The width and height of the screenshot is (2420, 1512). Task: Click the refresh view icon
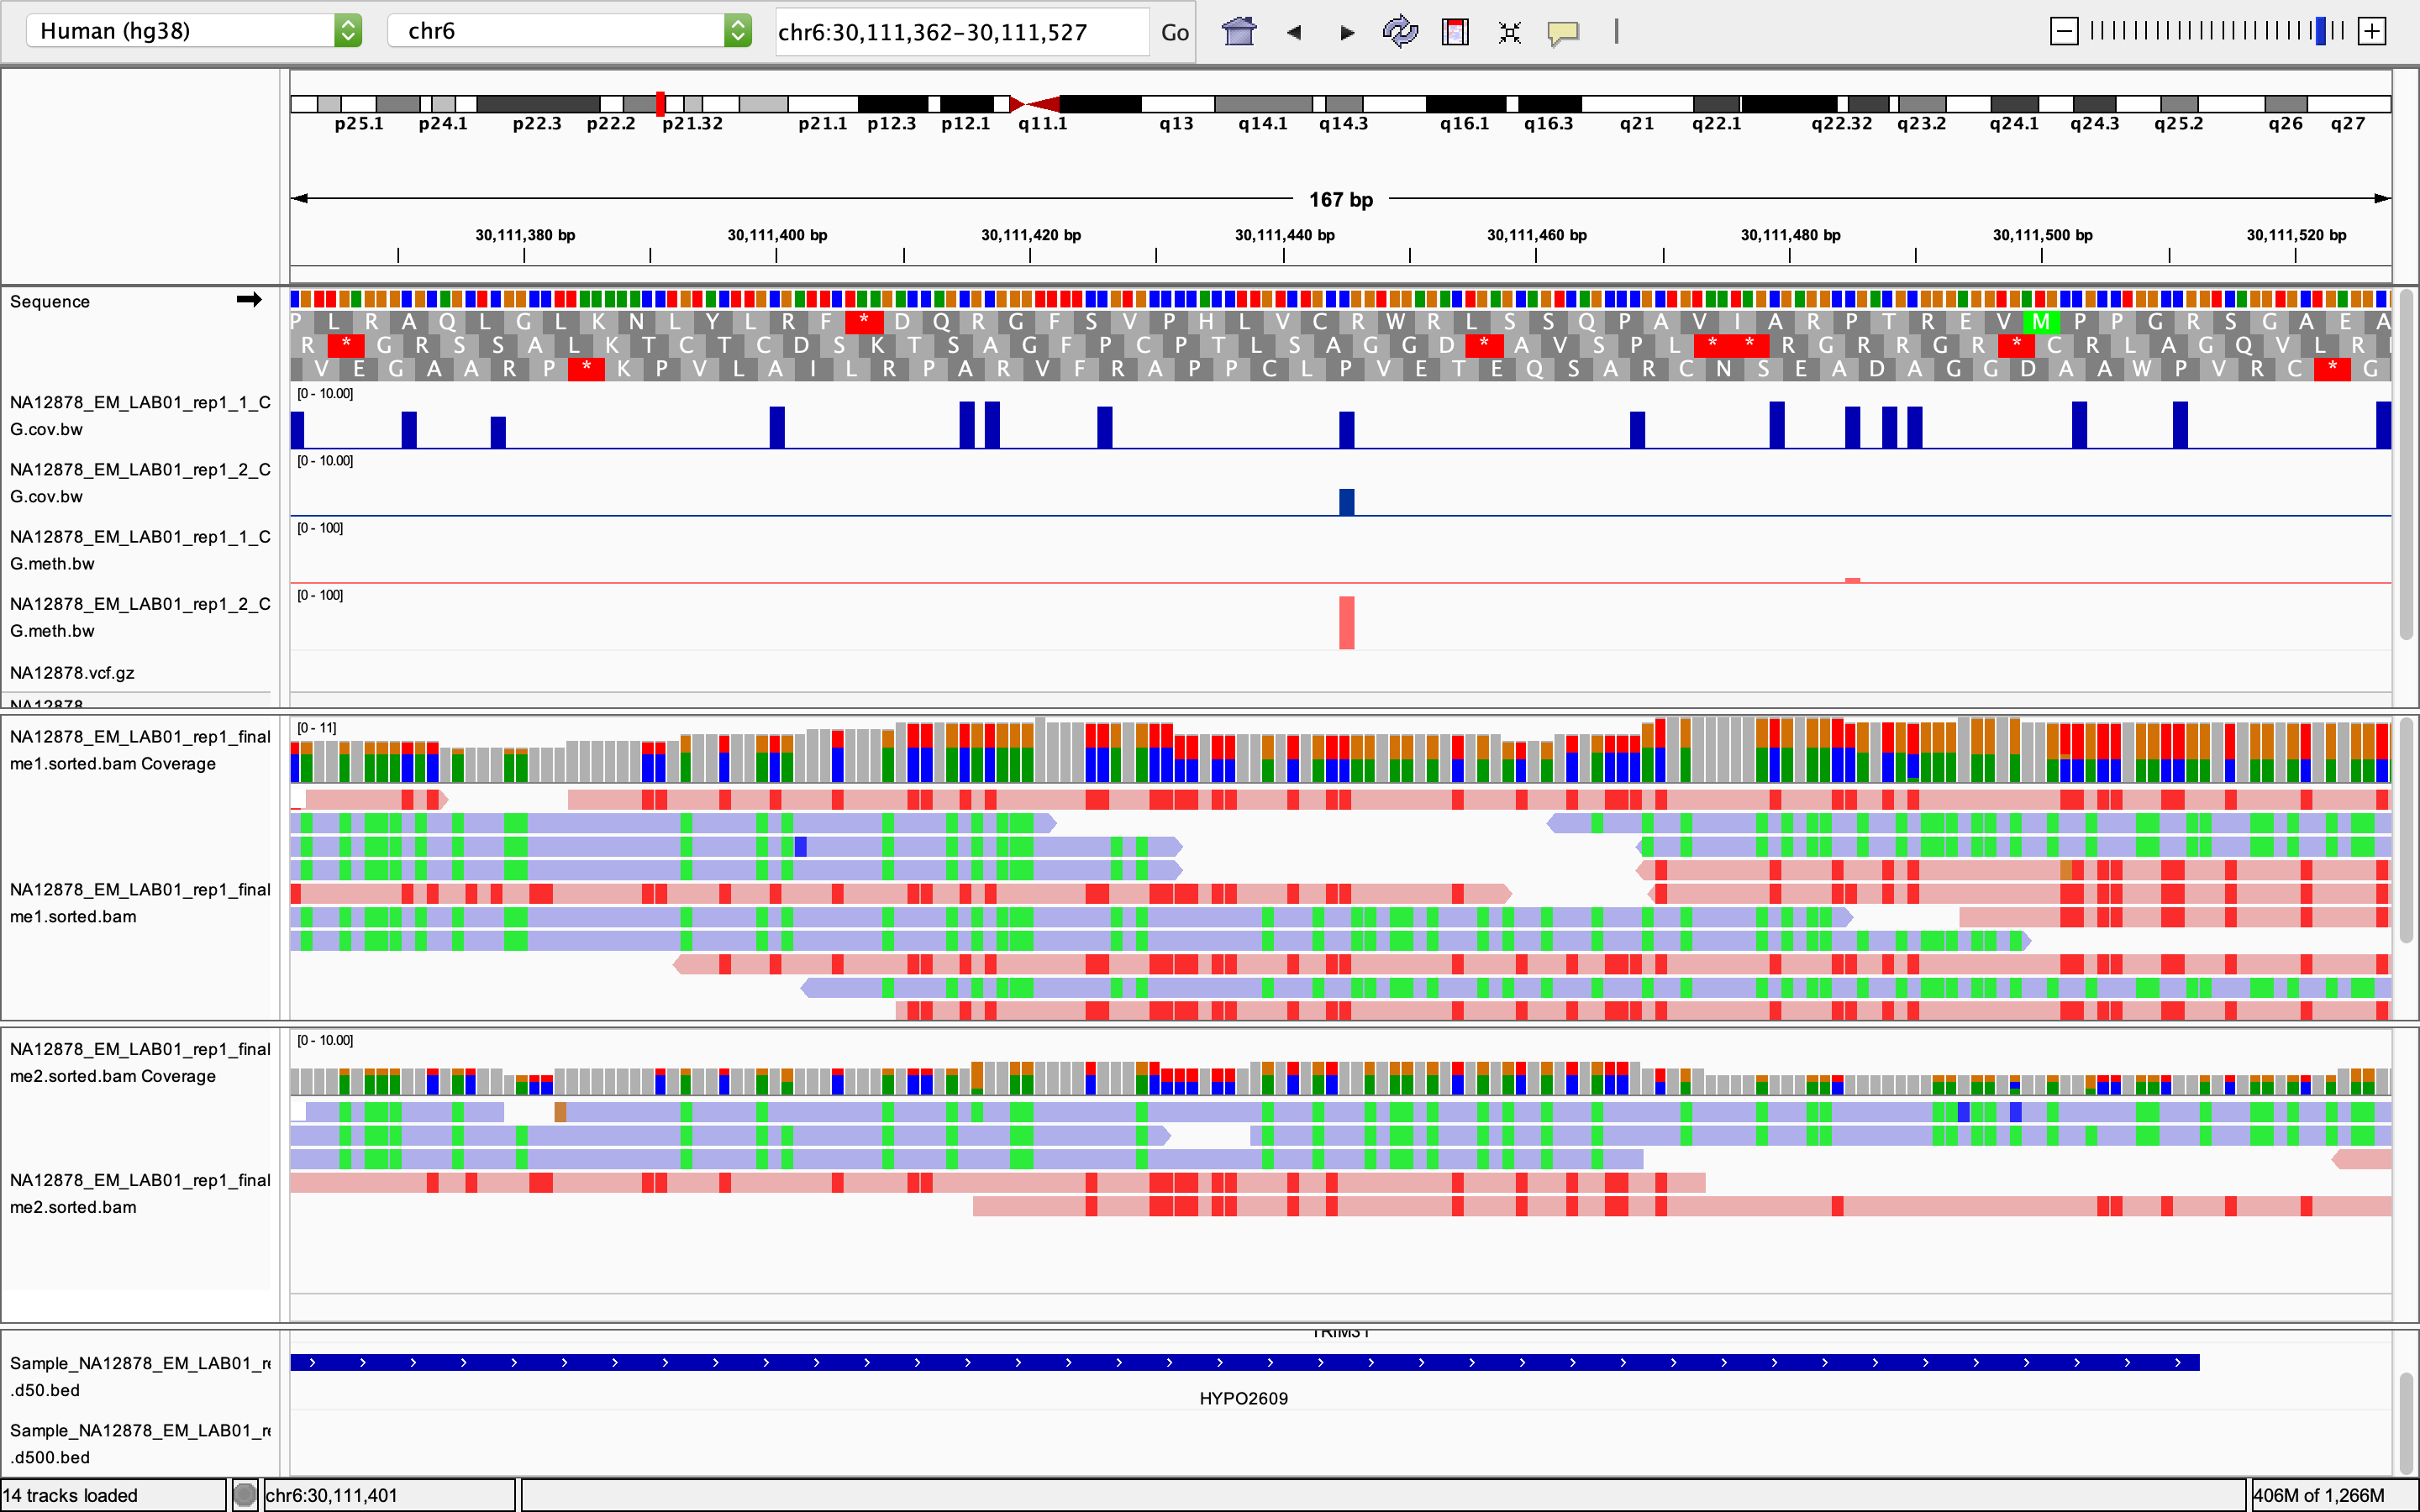(1400, 32)
